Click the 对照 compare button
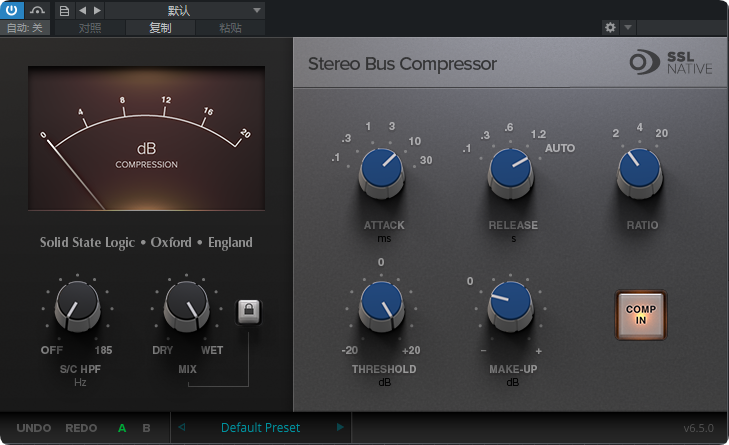 90,28
